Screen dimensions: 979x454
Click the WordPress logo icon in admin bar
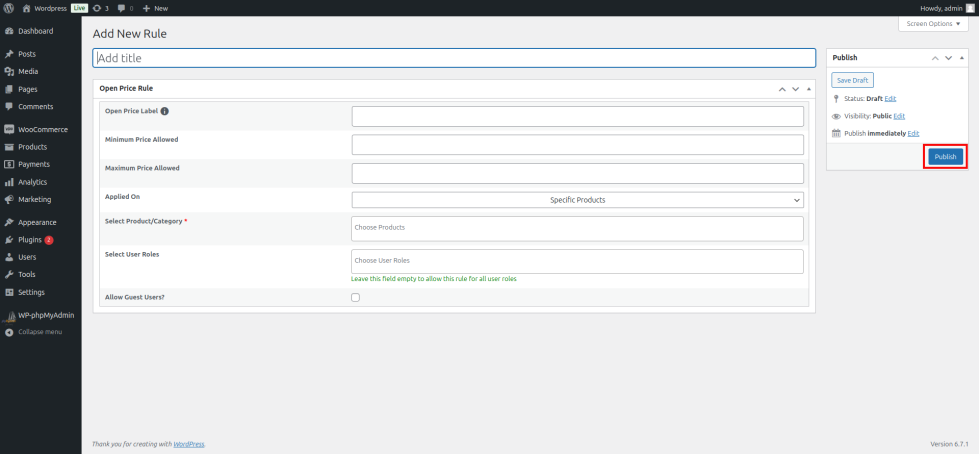(8, 7)
